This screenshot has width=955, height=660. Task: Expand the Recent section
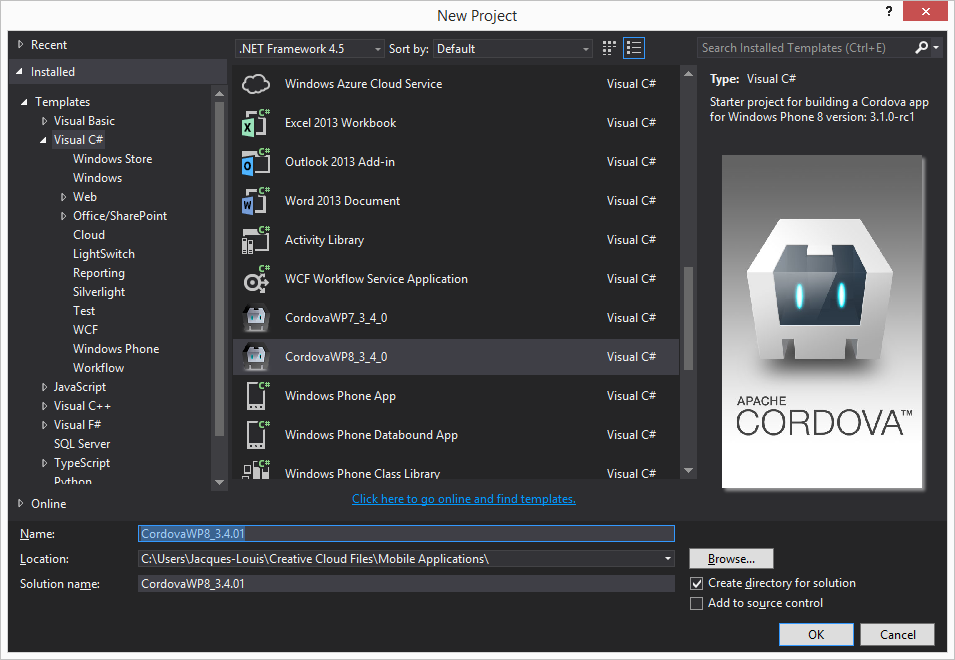(21, 44)
